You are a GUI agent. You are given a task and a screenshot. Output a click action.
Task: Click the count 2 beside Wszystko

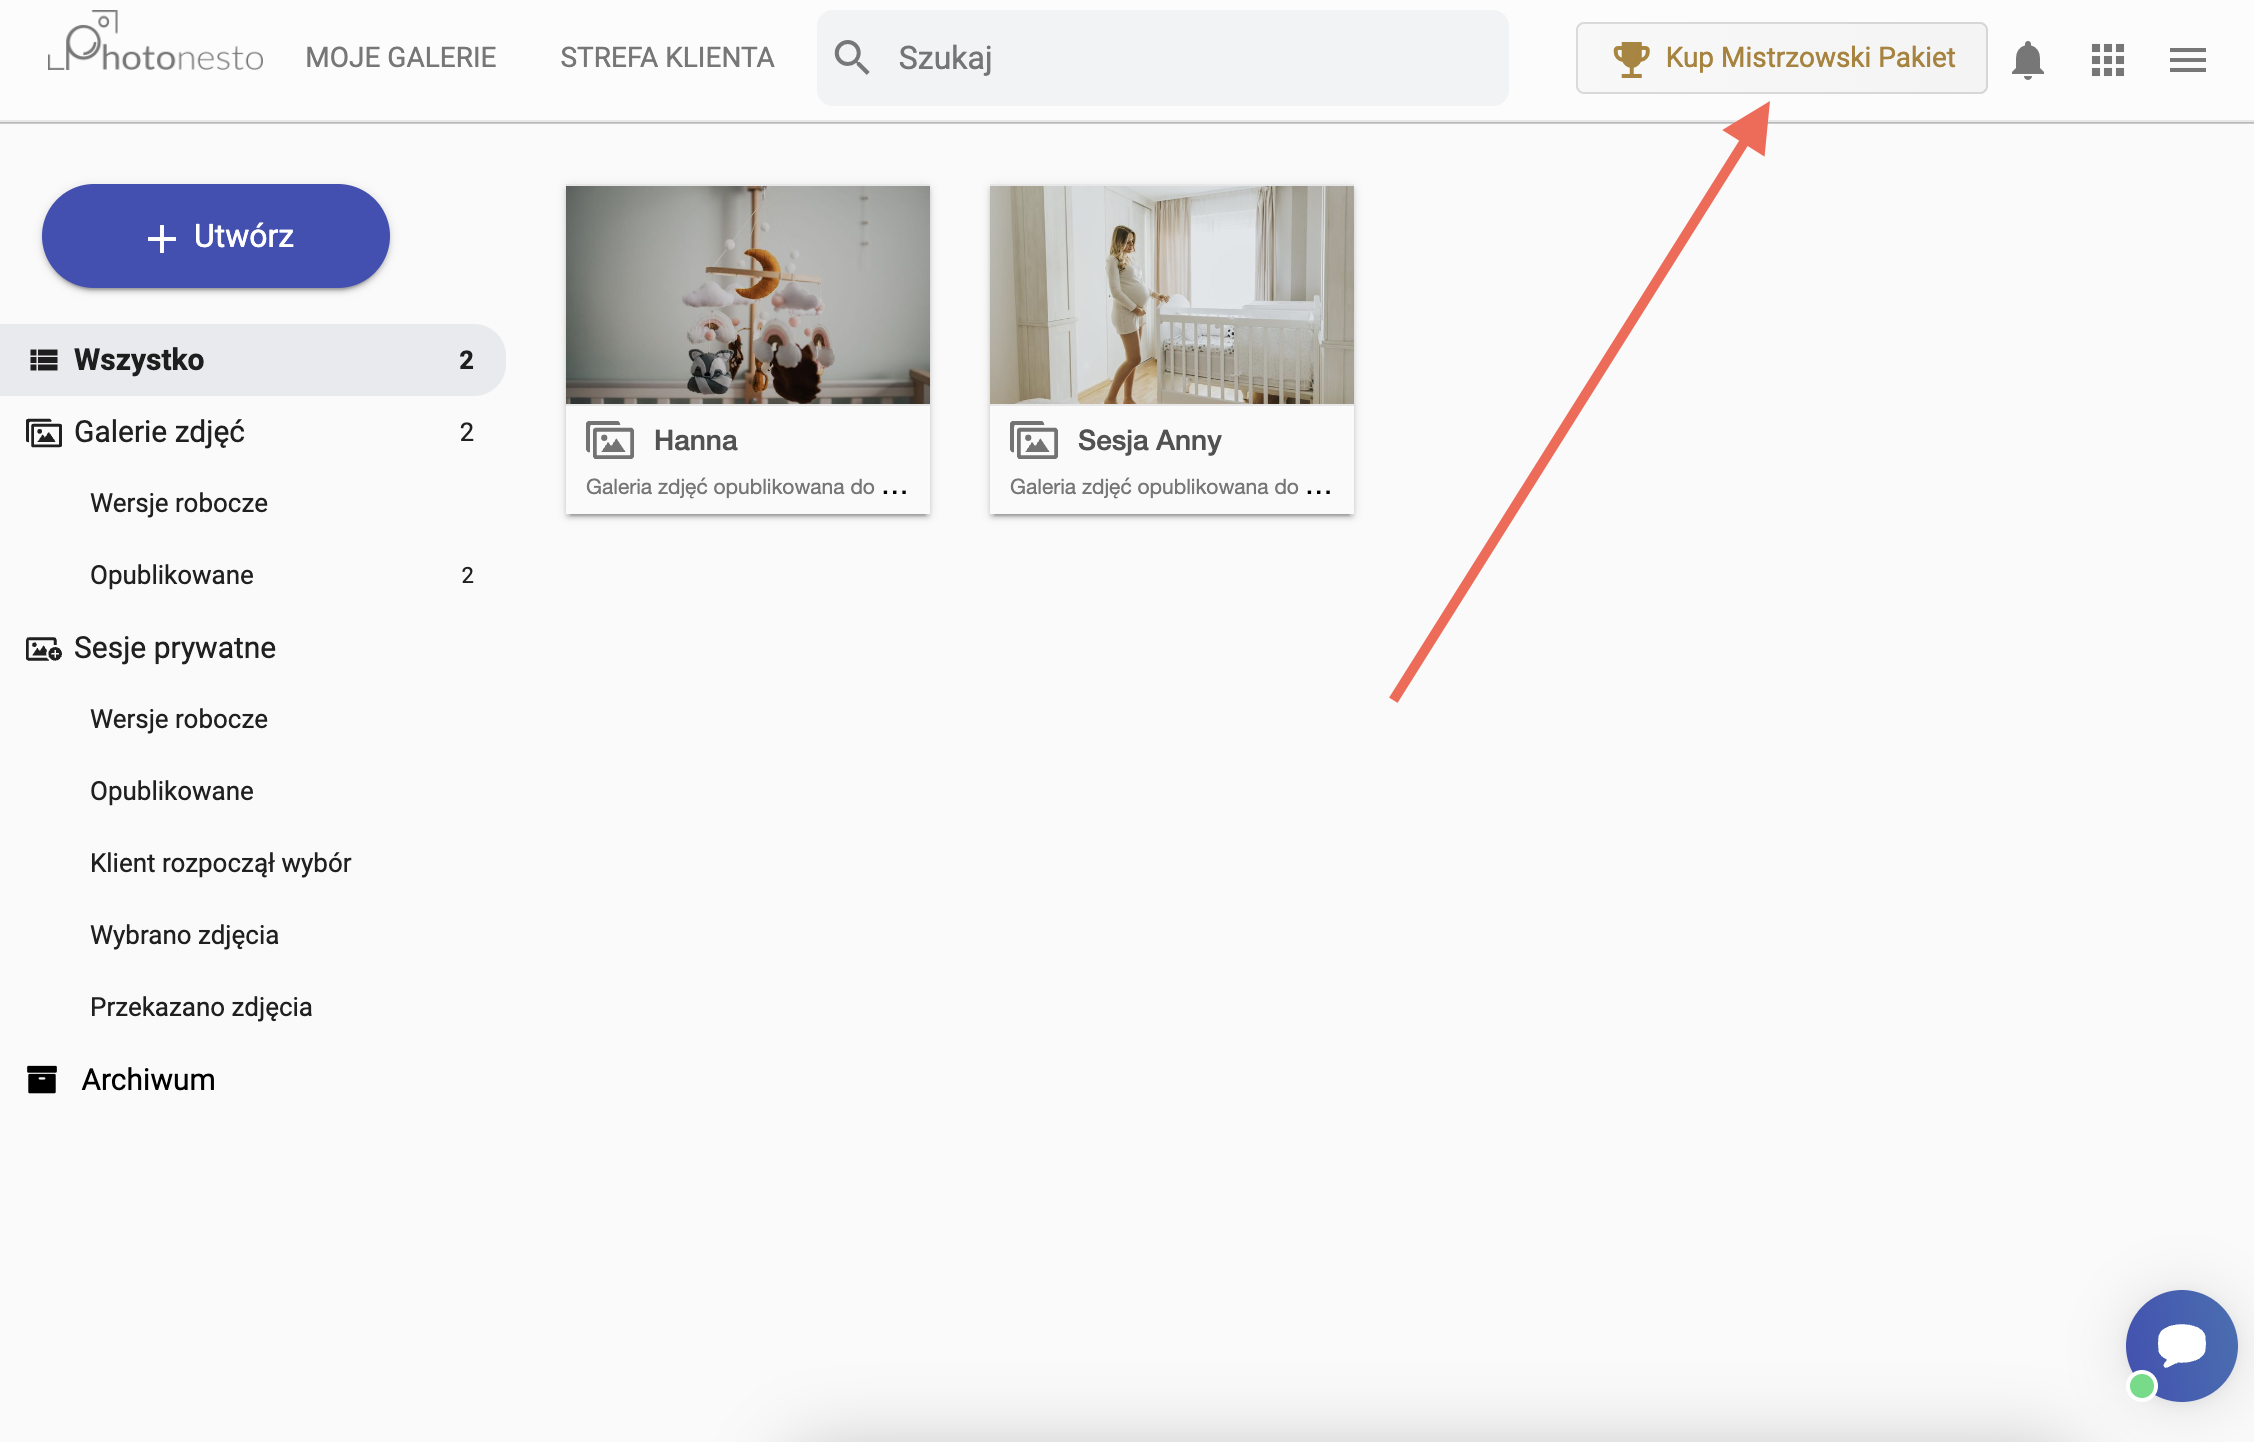pos(466,360)
